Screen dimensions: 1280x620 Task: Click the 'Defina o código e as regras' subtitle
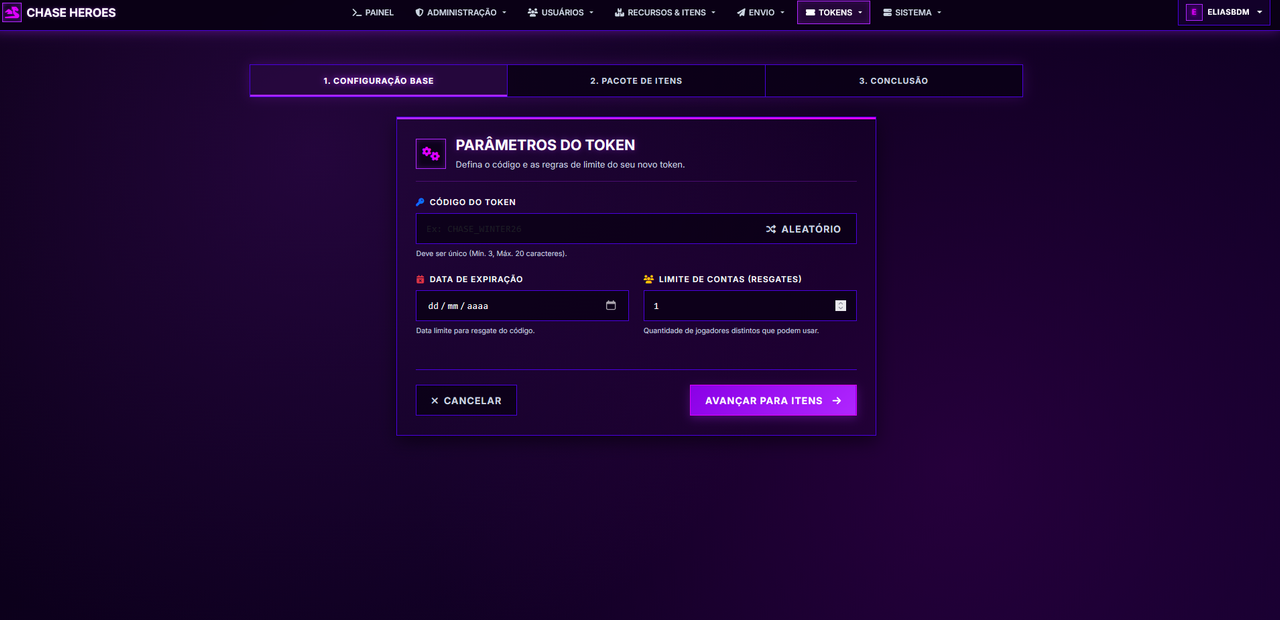tap(570, 164)
